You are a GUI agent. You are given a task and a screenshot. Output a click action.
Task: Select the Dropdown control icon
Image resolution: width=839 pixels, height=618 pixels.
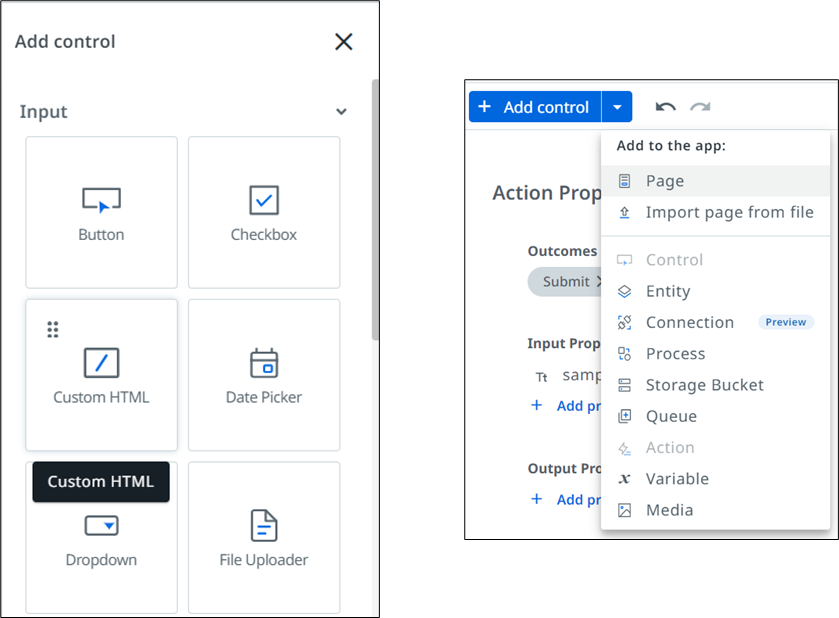click(100, 525)
